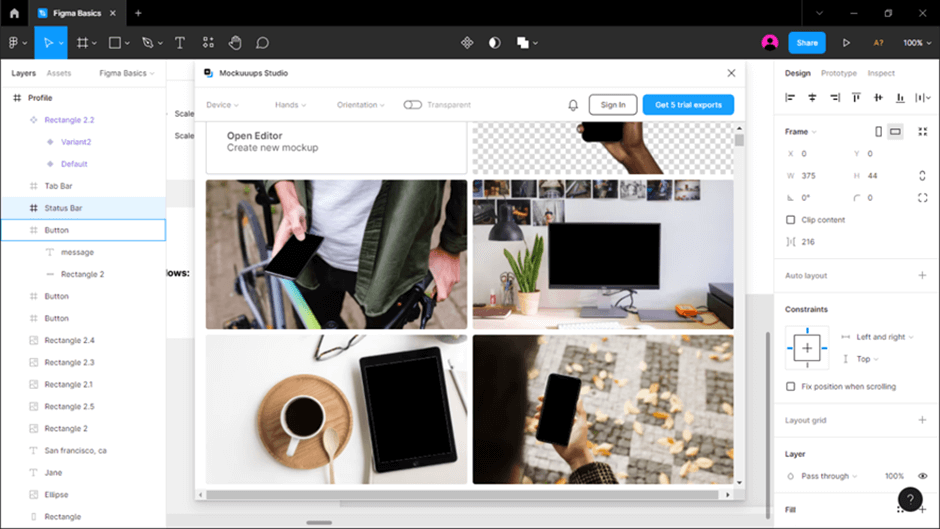
Task: Click the Present play icon
Action: pyautogui.click(x=846, y=43)
